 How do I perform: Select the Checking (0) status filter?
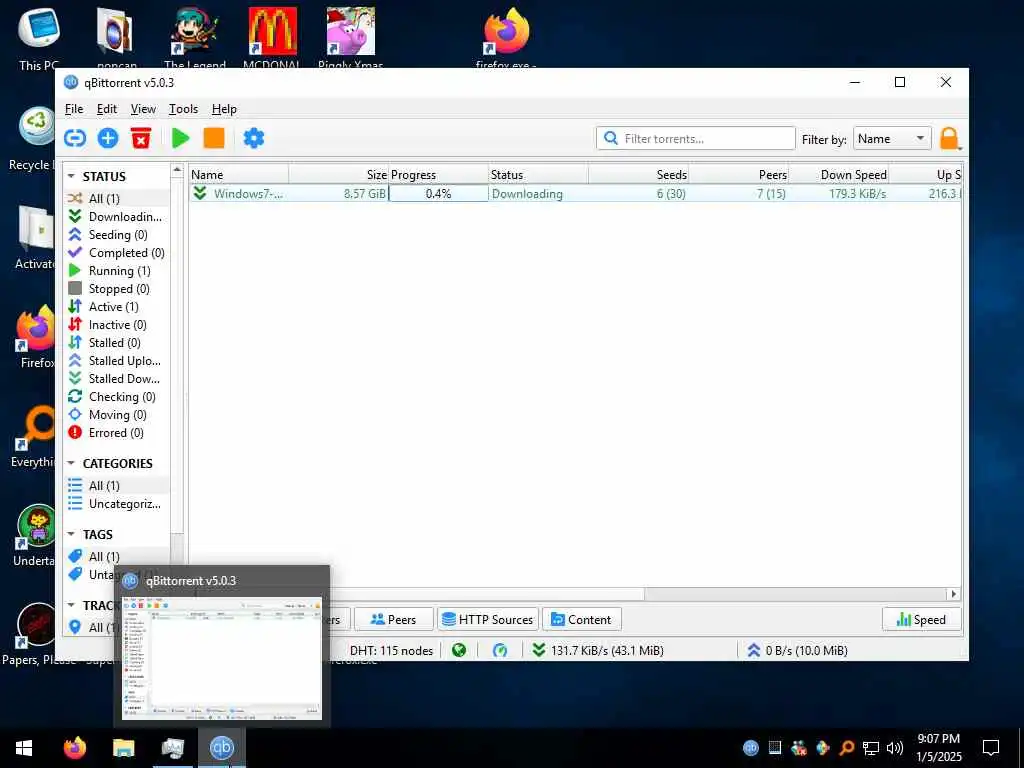117,396
